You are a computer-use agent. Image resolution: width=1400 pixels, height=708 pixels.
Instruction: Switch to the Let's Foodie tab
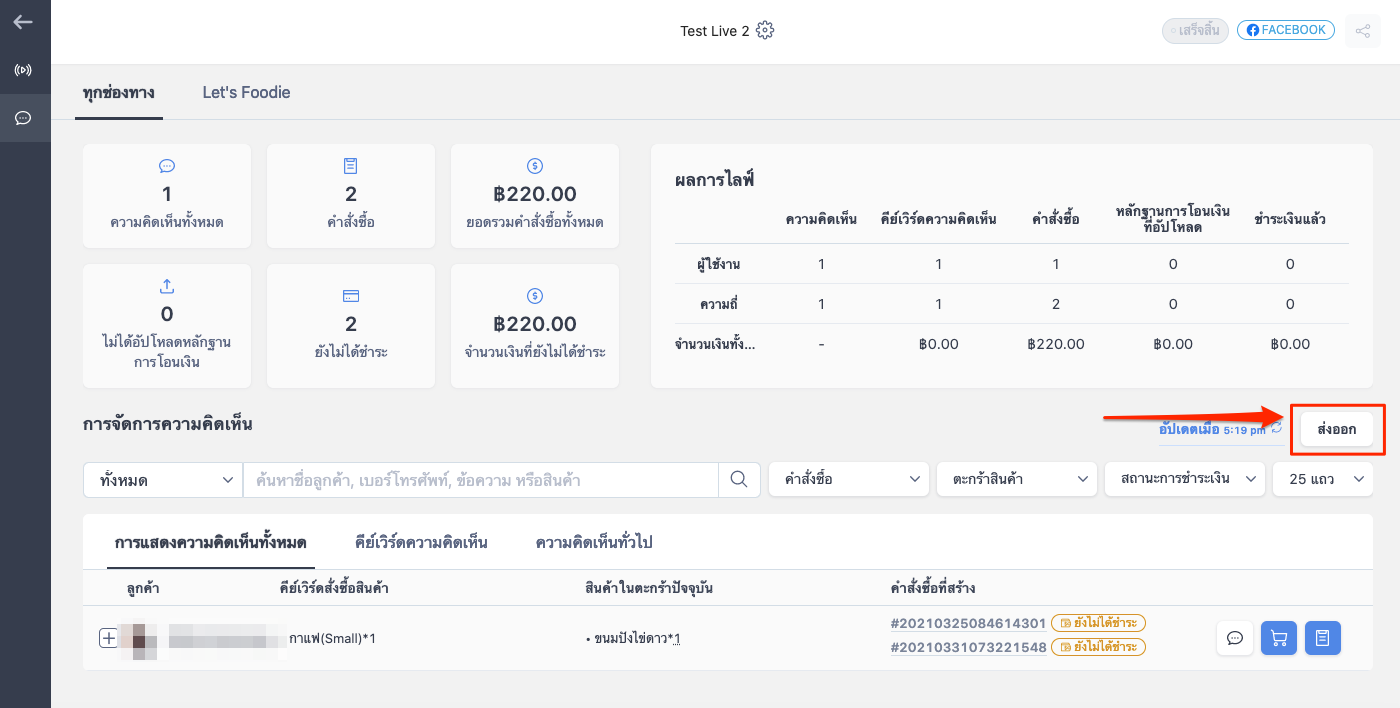point(246,93)
